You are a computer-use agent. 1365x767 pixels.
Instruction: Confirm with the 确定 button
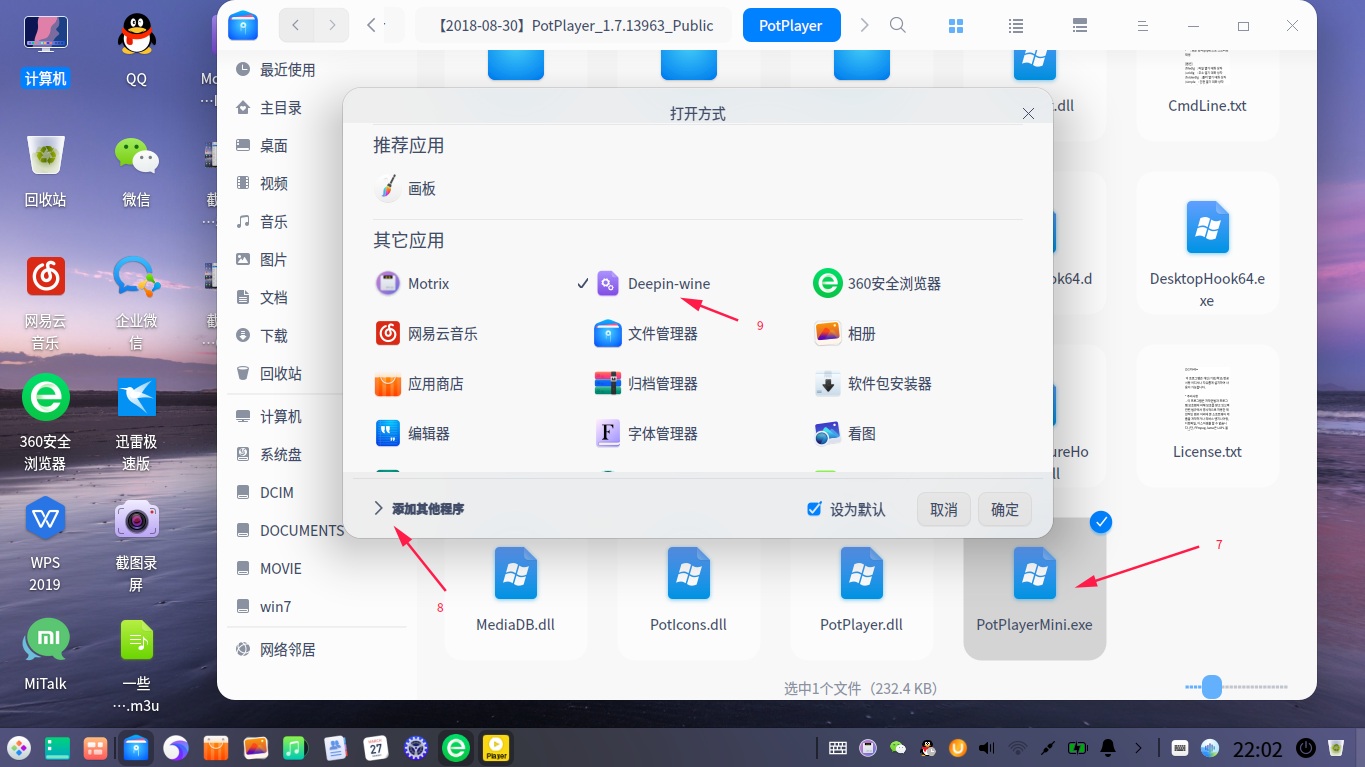click(x=1005, y=509)
